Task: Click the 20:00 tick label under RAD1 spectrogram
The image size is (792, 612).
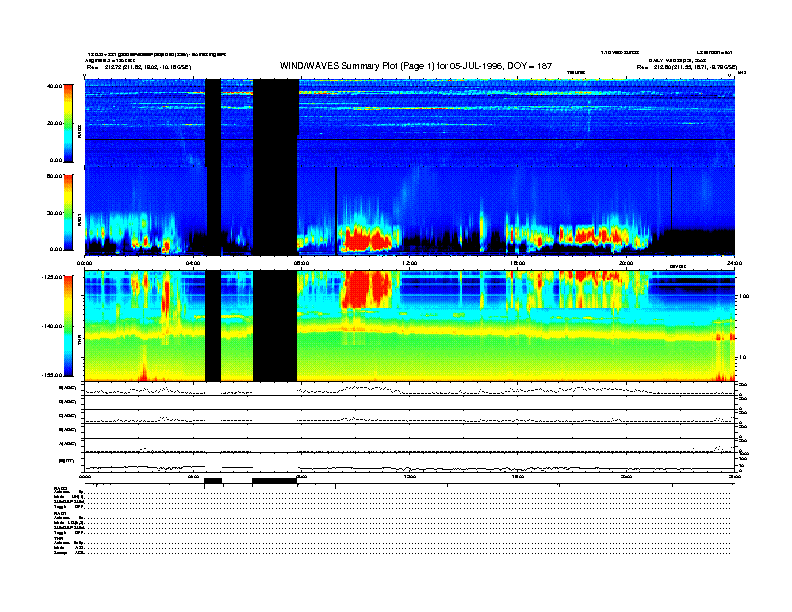Action: click(626, 263)
